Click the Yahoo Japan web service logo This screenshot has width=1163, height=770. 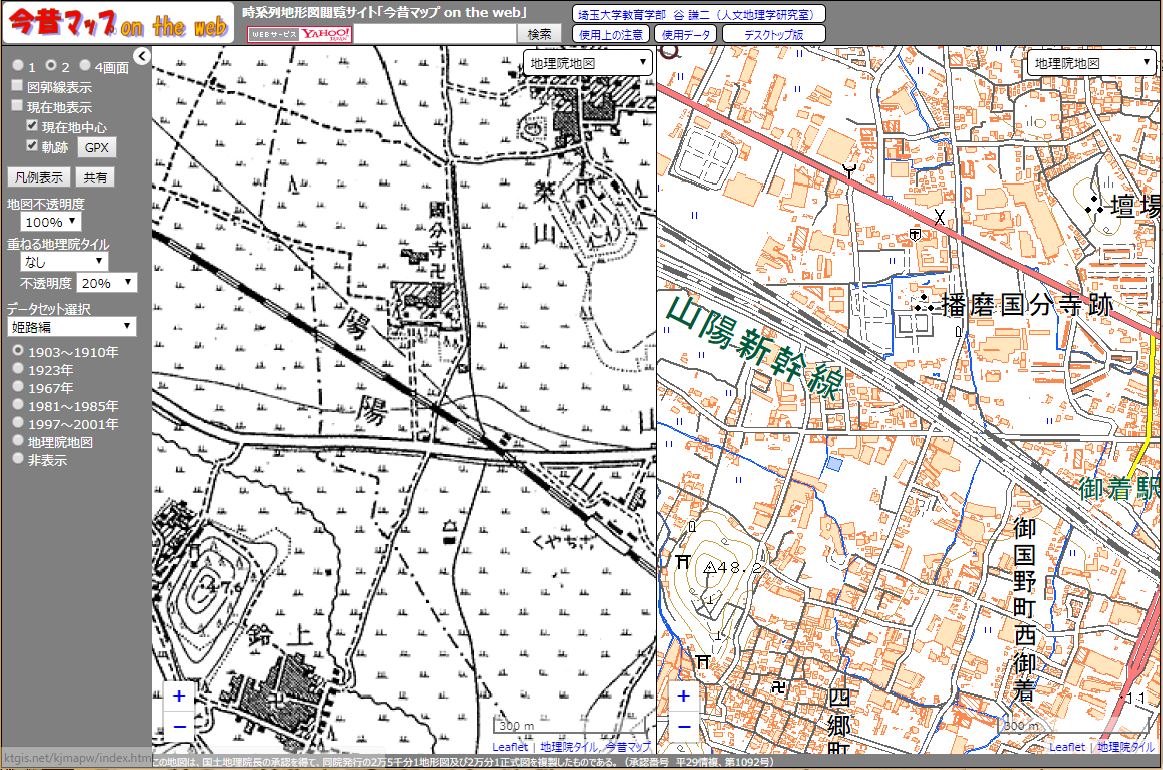coord(300,33)
